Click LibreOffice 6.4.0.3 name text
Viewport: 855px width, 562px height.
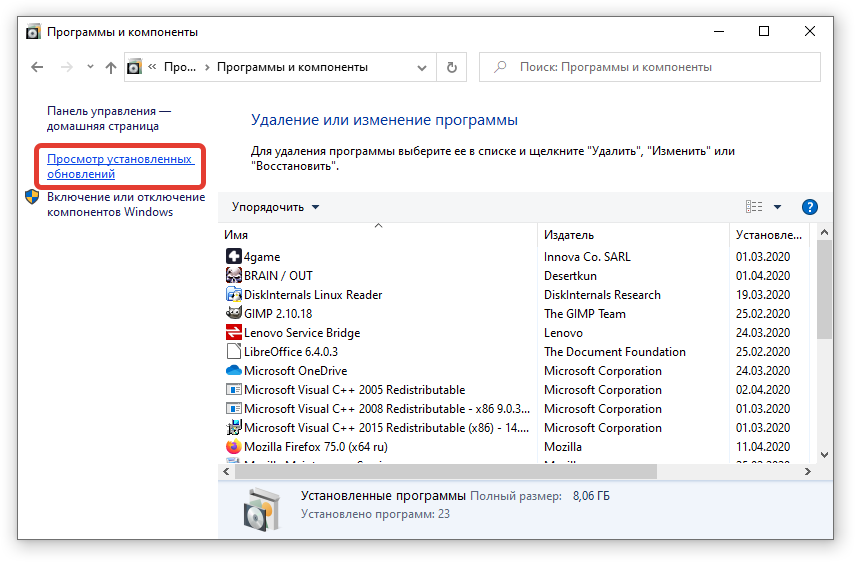tap(291, 352)
